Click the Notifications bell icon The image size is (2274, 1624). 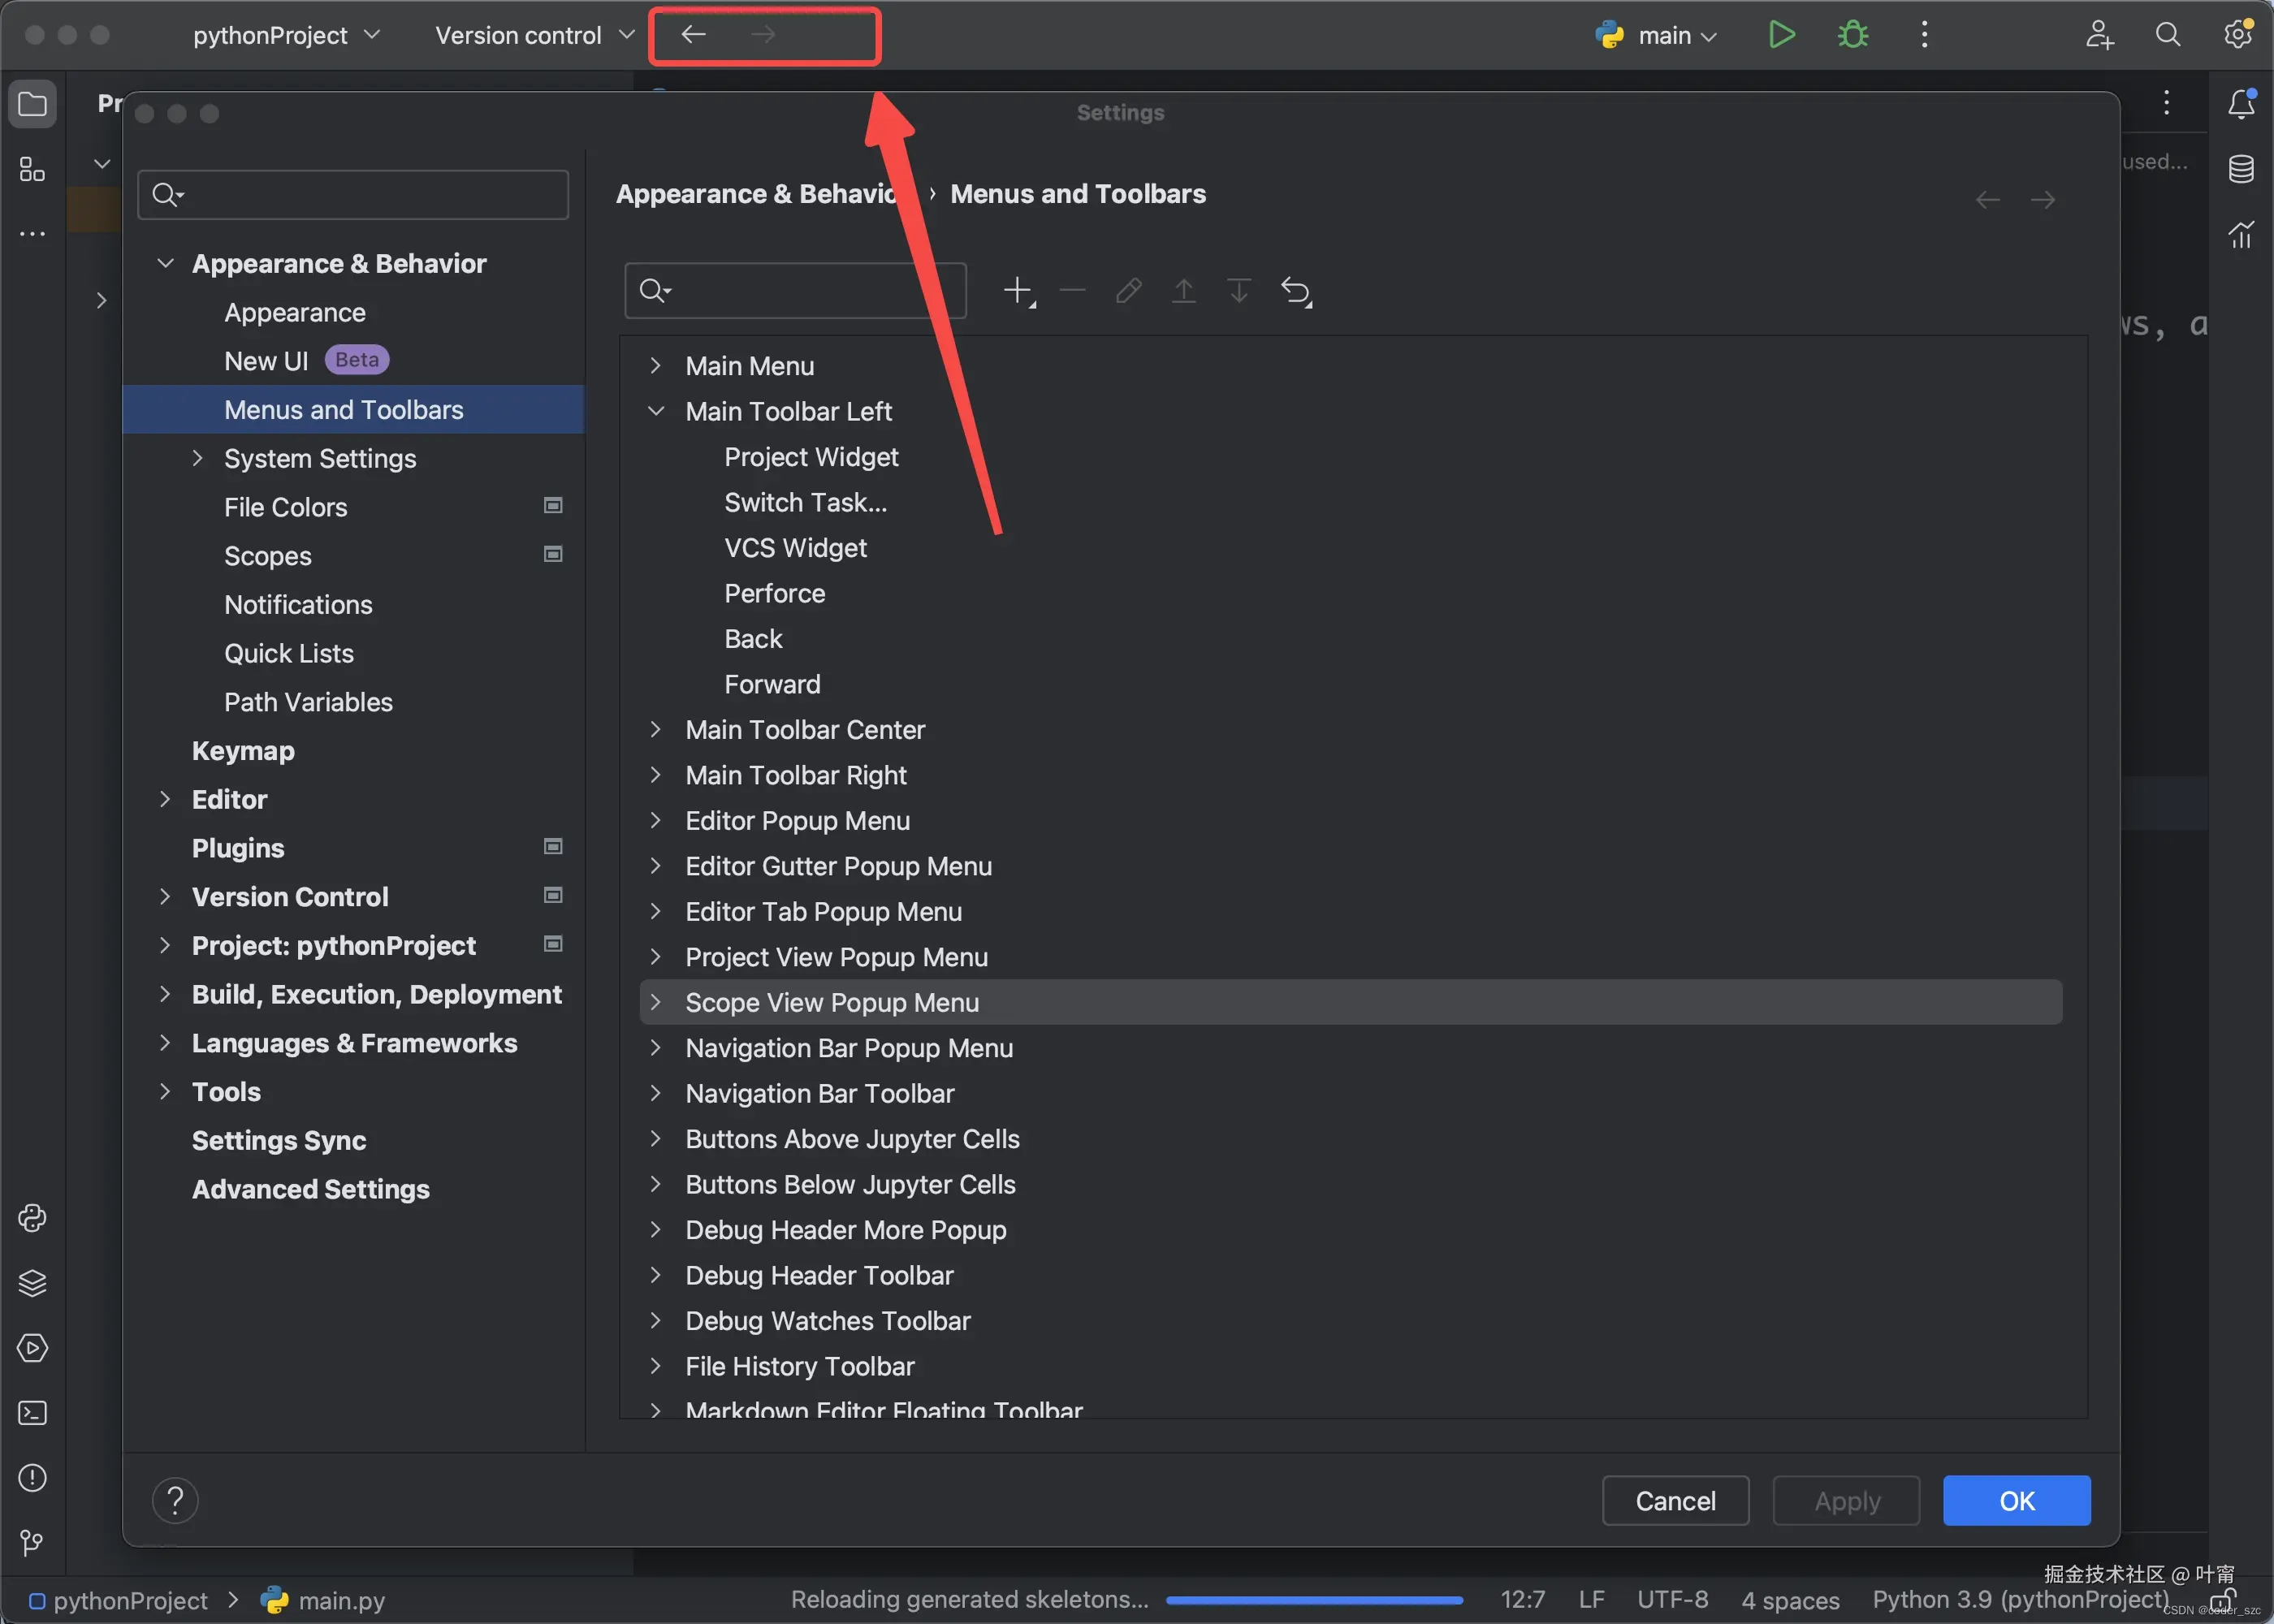2241,103
